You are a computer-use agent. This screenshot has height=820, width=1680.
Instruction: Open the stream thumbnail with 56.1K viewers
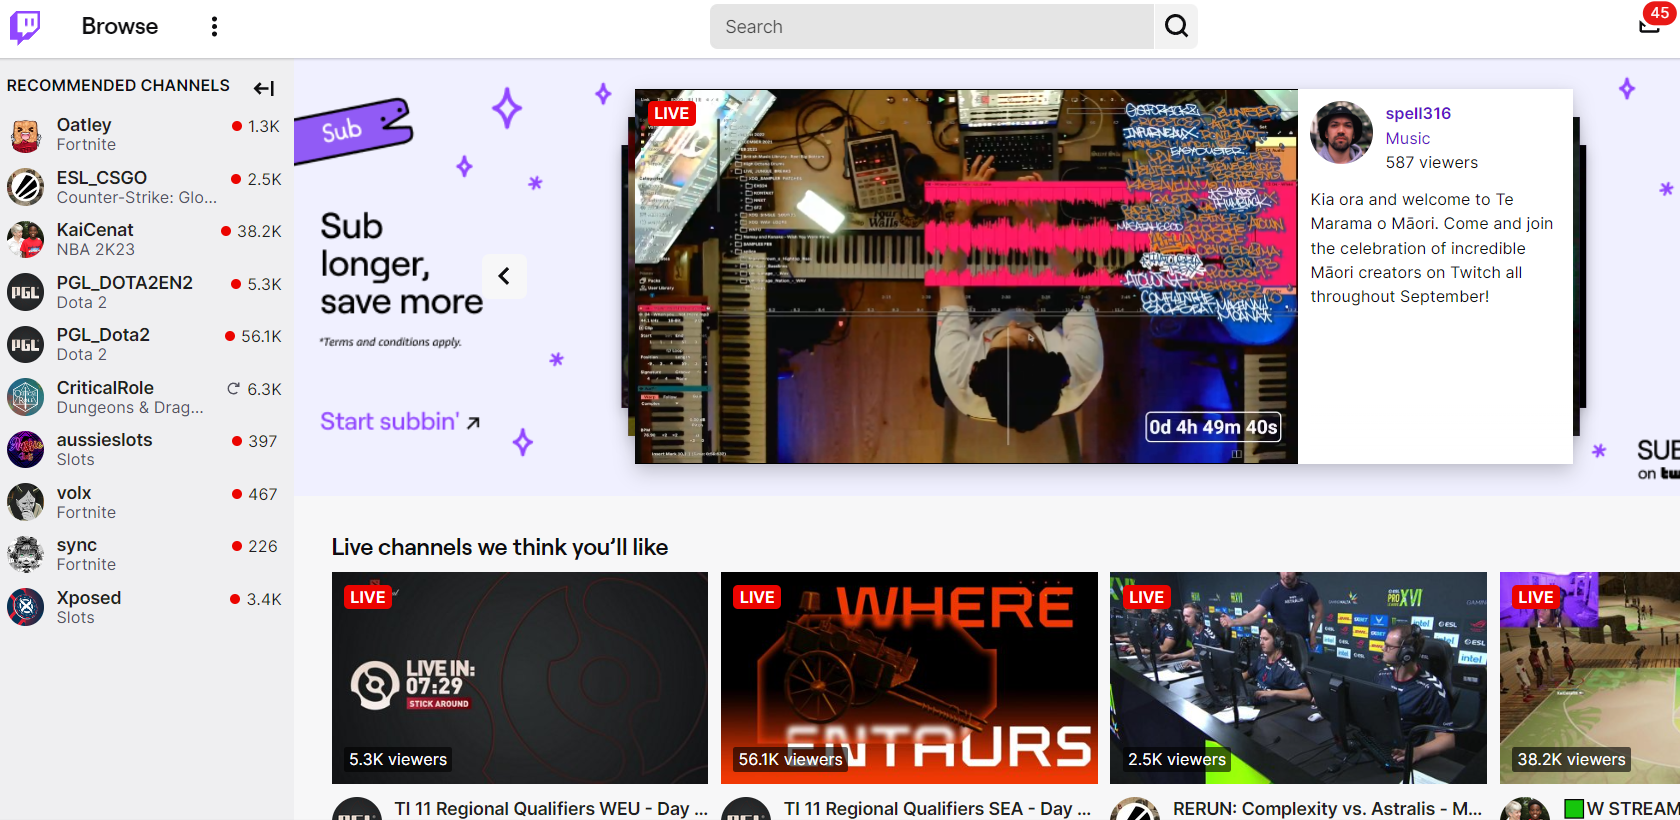pos(909,678)
